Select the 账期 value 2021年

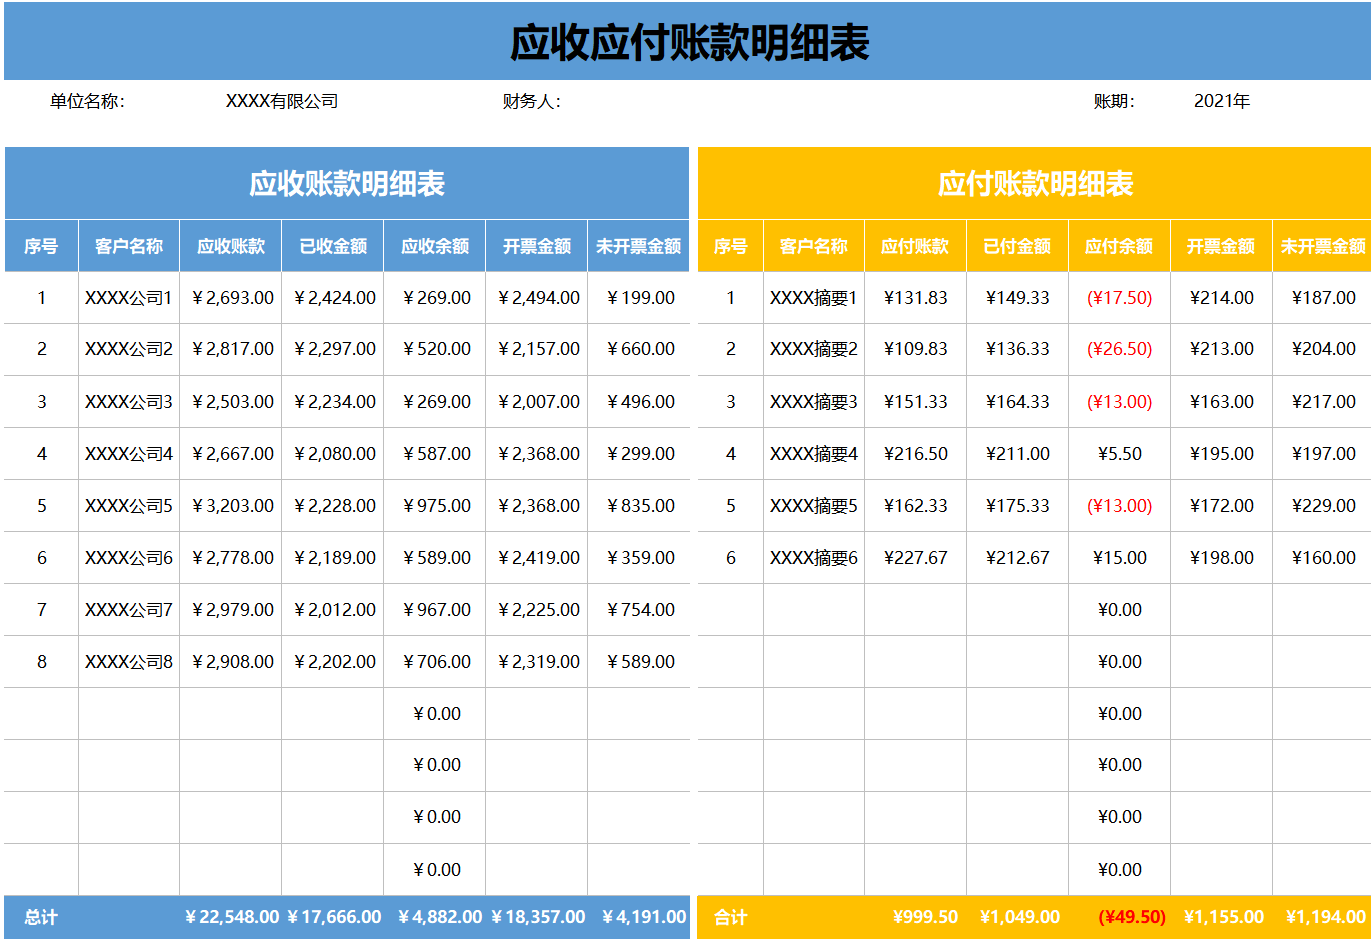(x=1221, y=100)
